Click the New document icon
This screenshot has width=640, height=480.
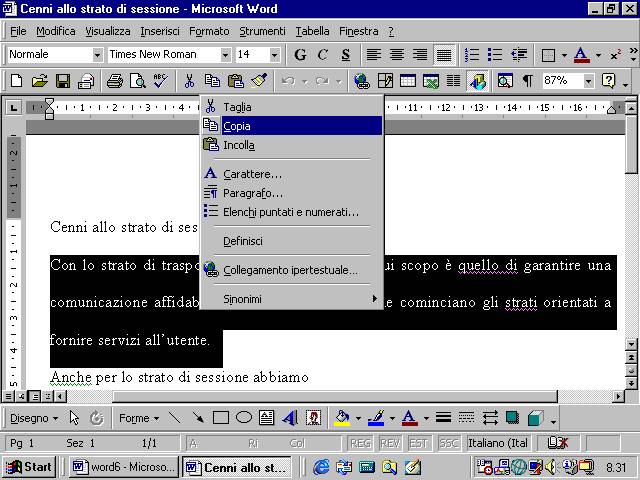pyautogui.click(x=16, y=81)
